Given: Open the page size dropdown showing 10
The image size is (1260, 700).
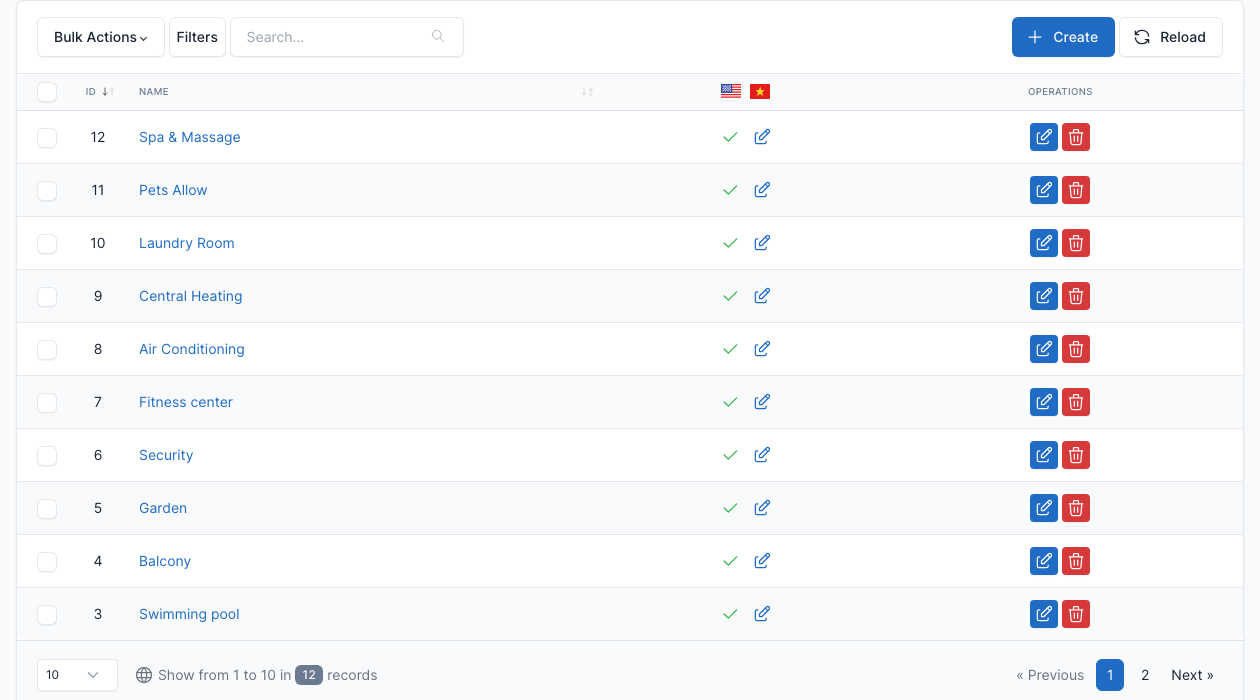Looking at the screenshot, I should 77,675.
